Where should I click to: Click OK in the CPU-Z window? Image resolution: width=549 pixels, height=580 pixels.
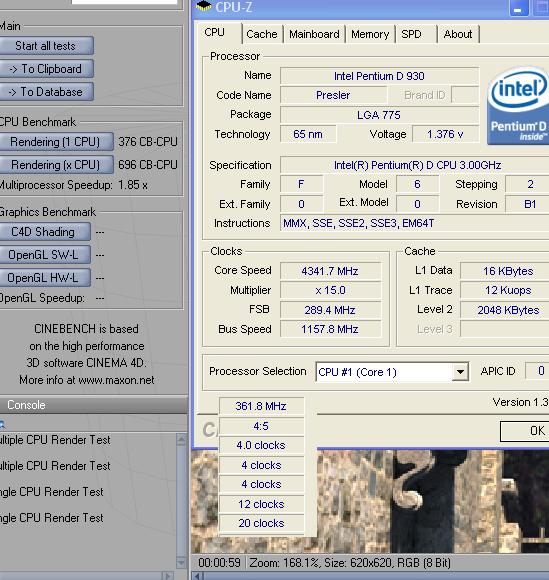(x=525, y=431)
